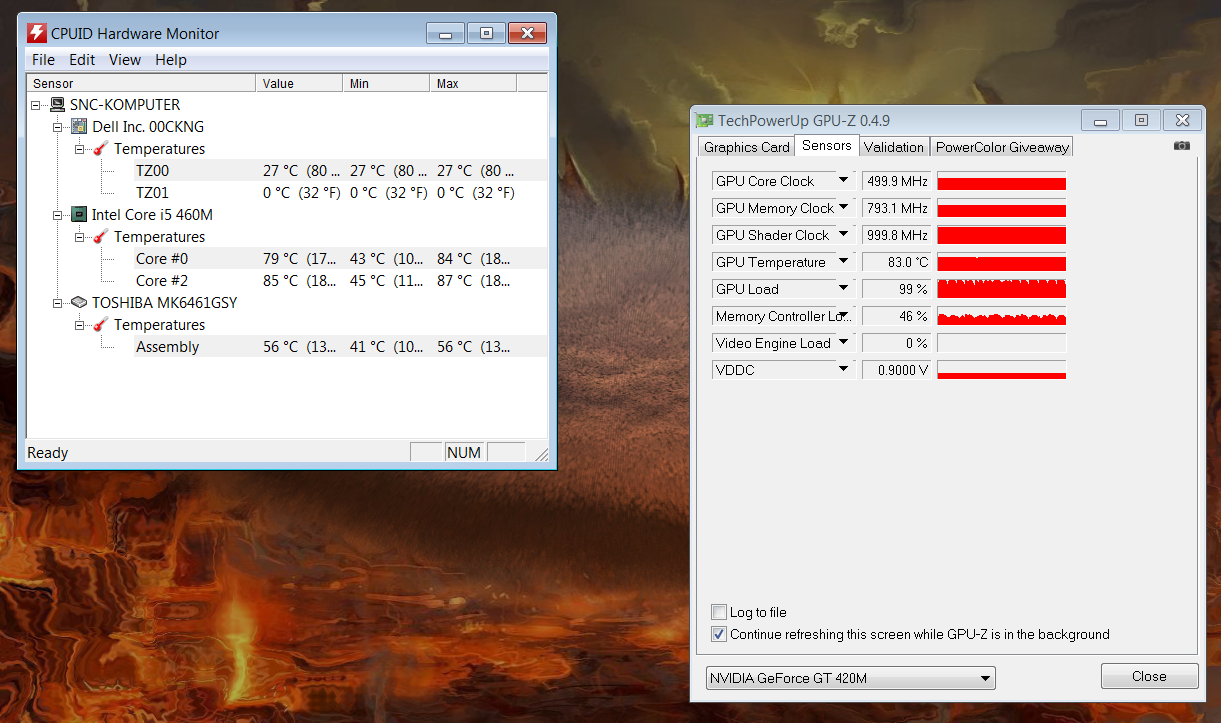This screenshot has height=723, width=1221.
Task: Click the Min column header
Action: pos(386,84)
